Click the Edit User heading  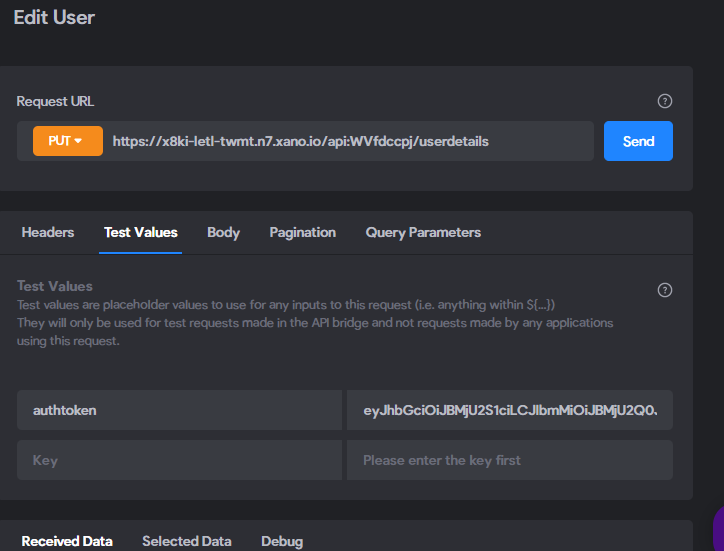[54, 18]
